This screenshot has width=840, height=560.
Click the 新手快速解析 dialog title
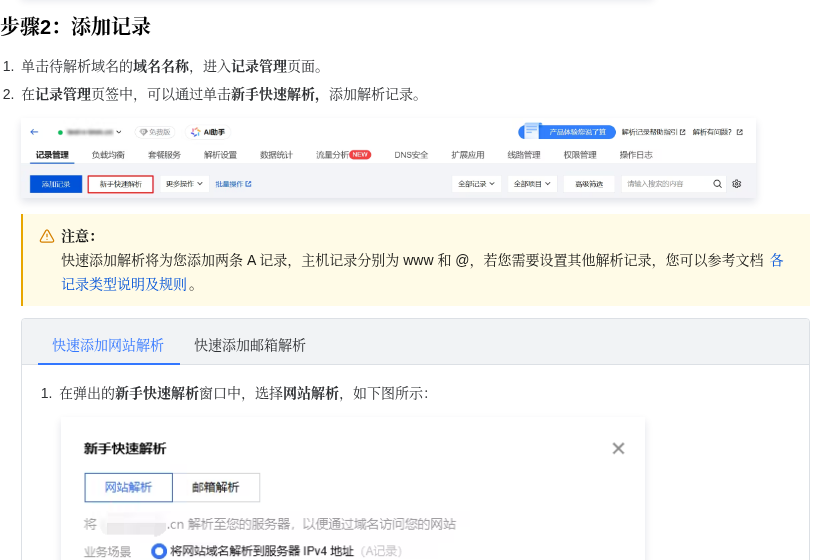click(x=125, y=449)
